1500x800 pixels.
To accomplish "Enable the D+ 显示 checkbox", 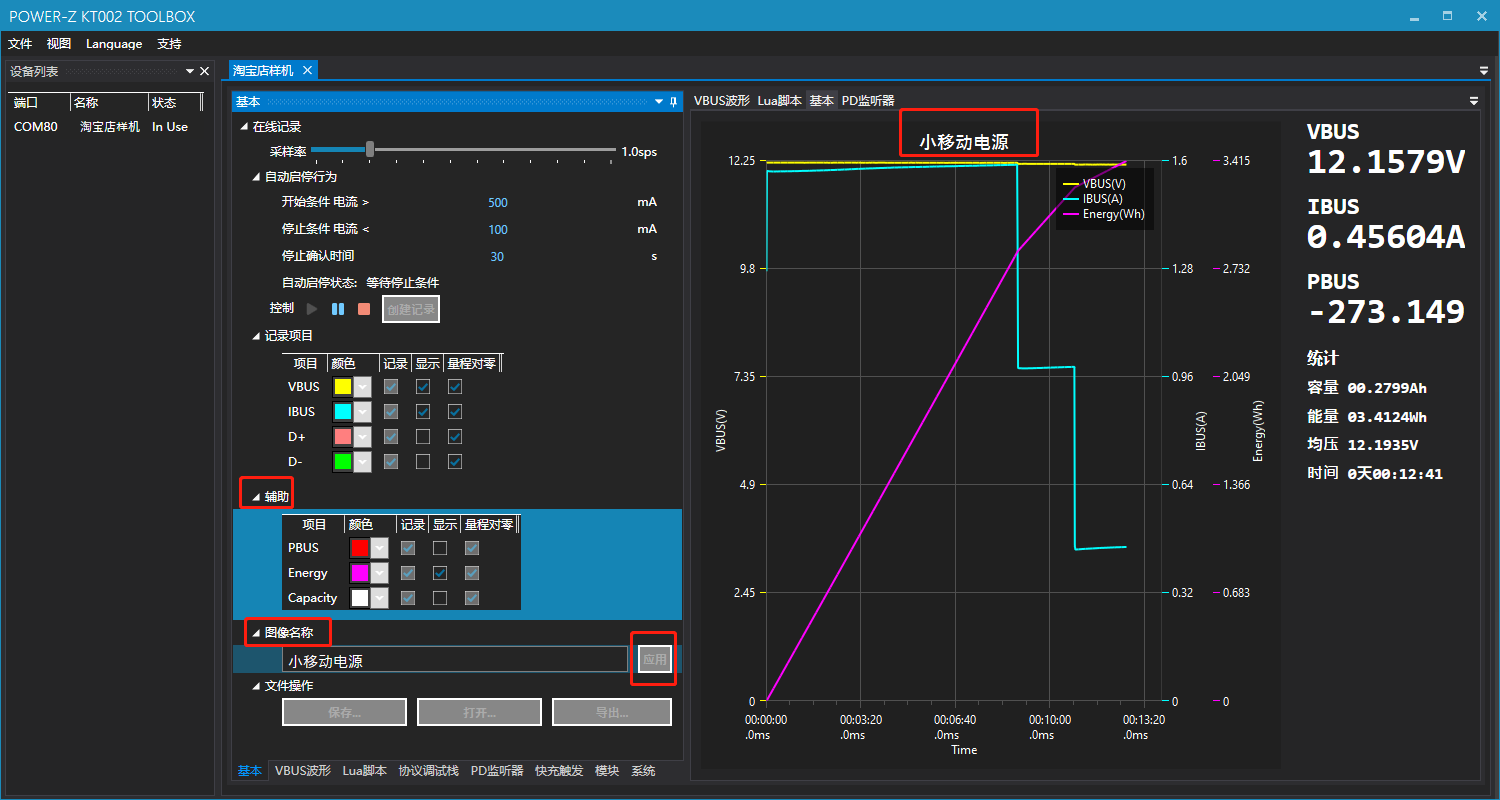I will tap(424, 436).
